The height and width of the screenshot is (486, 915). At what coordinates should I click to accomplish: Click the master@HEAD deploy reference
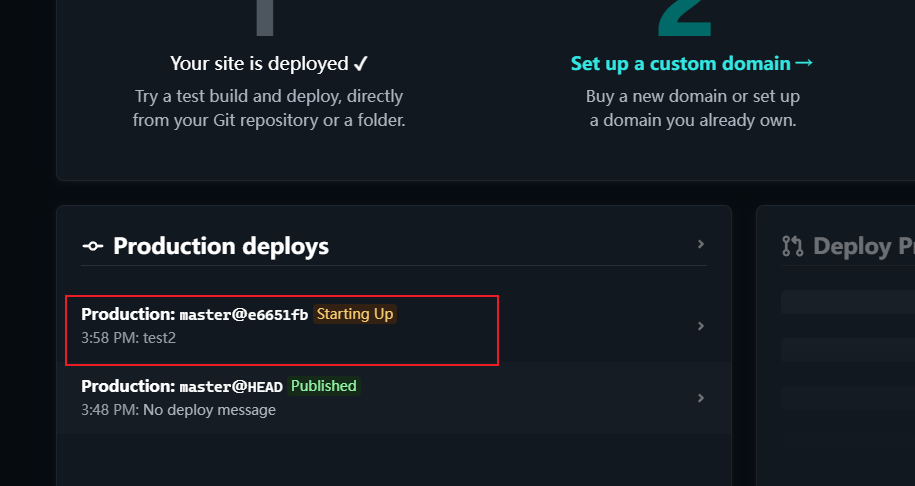coord(231,387)
